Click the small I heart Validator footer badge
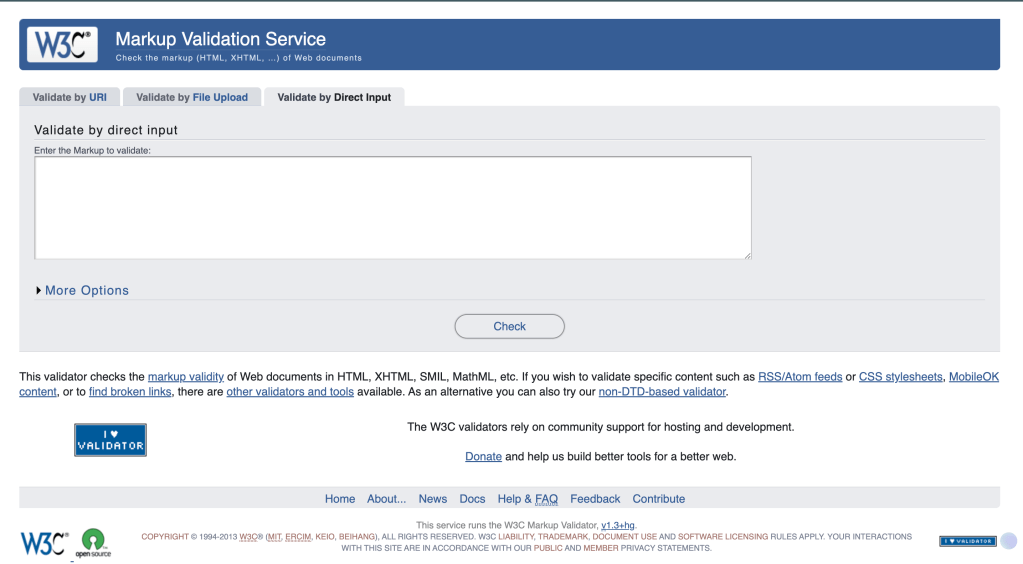1023x564 pixels. [968, 541]
